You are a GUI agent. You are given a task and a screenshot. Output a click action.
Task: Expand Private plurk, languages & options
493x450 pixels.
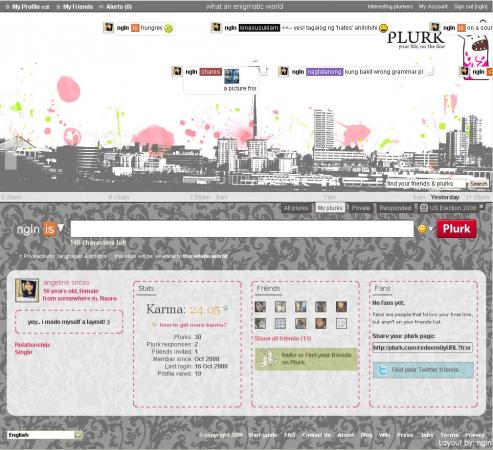click(64, 256)
